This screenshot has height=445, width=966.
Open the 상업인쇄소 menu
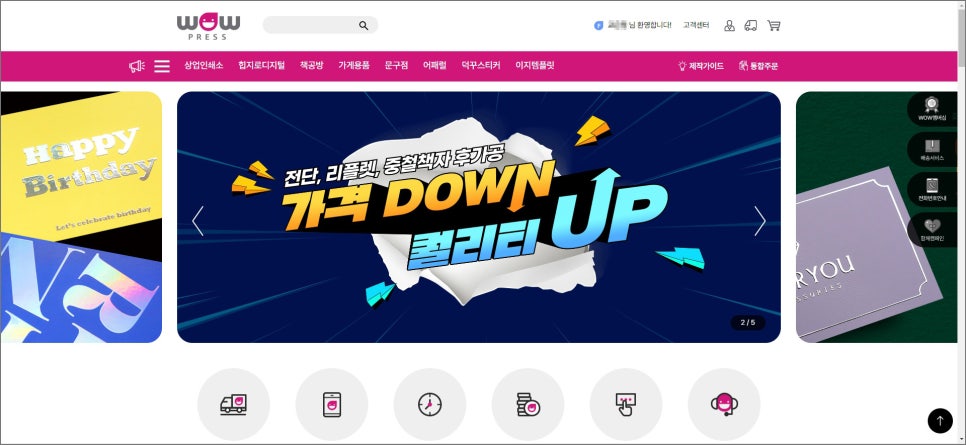[203, 65]
